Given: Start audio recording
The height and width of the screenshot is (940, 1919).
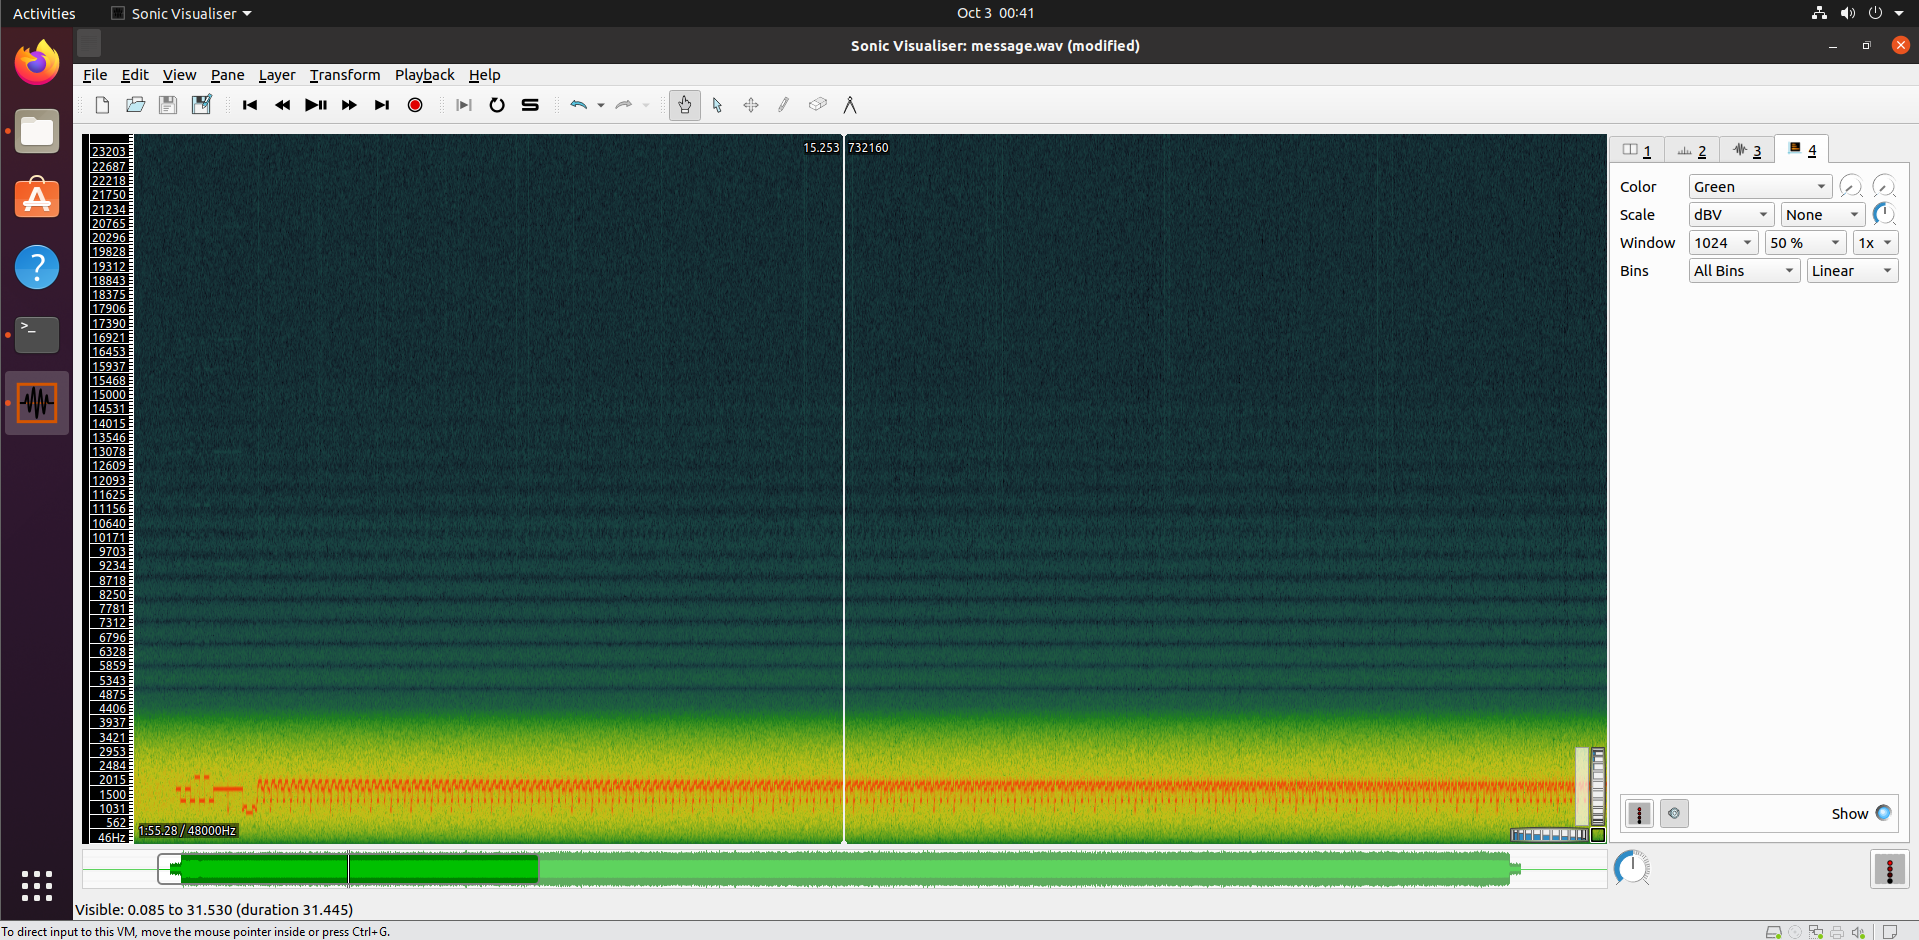Looking at the screenshot, I should (x=415, y=105).
